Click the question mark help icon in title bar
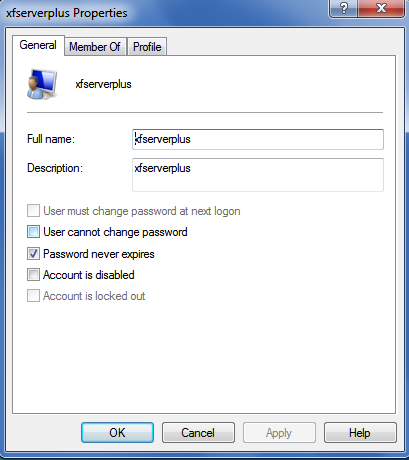 343,8
